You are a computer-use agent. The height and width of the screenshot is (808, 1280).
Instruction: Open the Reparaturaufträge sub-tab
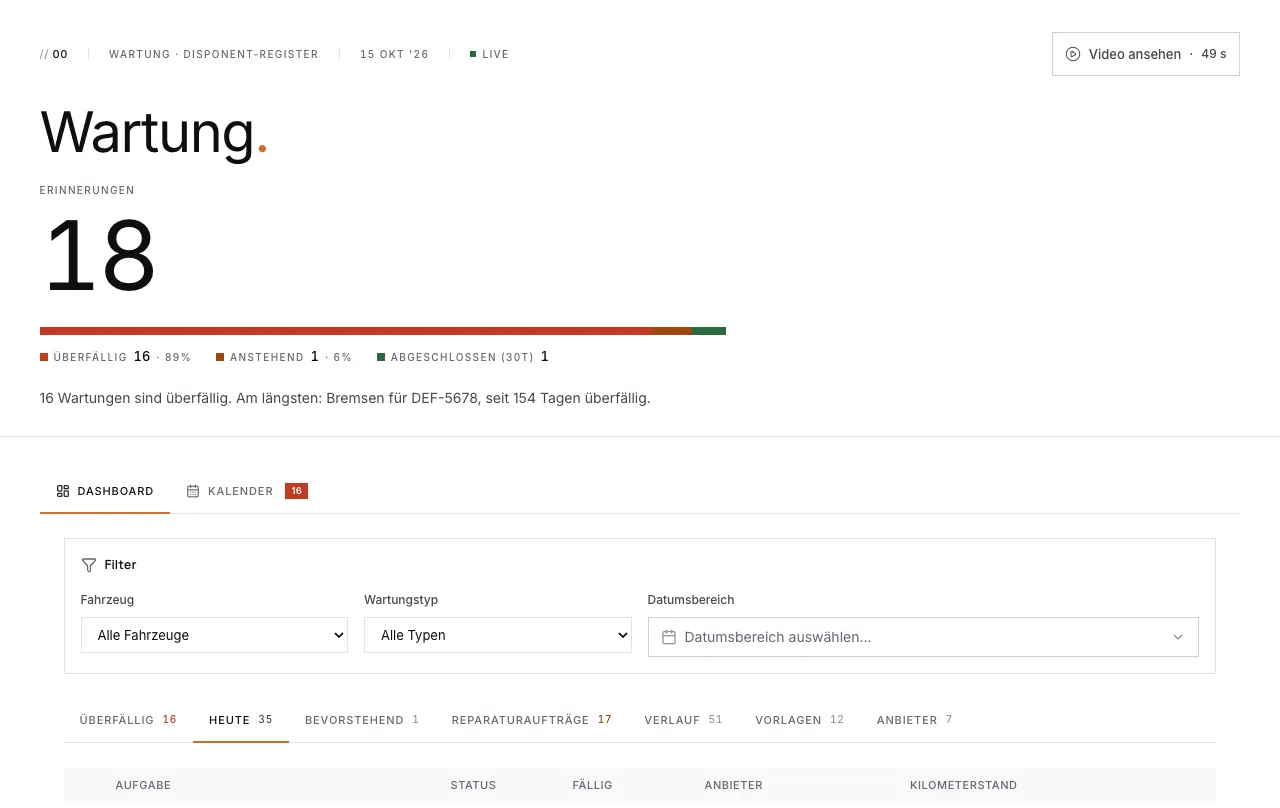pos(532,720)
